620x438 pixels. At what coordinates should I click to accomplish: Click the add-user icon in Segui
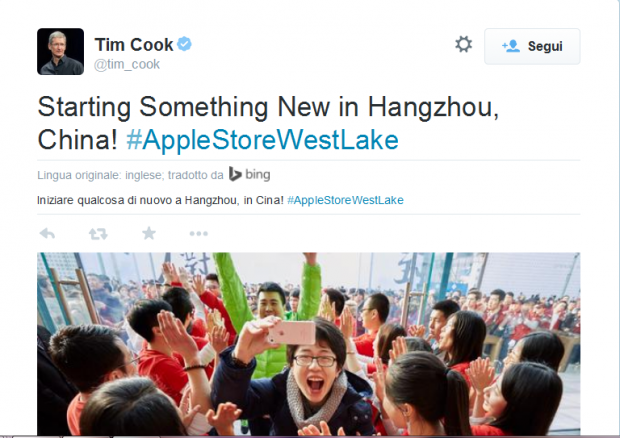(510, 46)
